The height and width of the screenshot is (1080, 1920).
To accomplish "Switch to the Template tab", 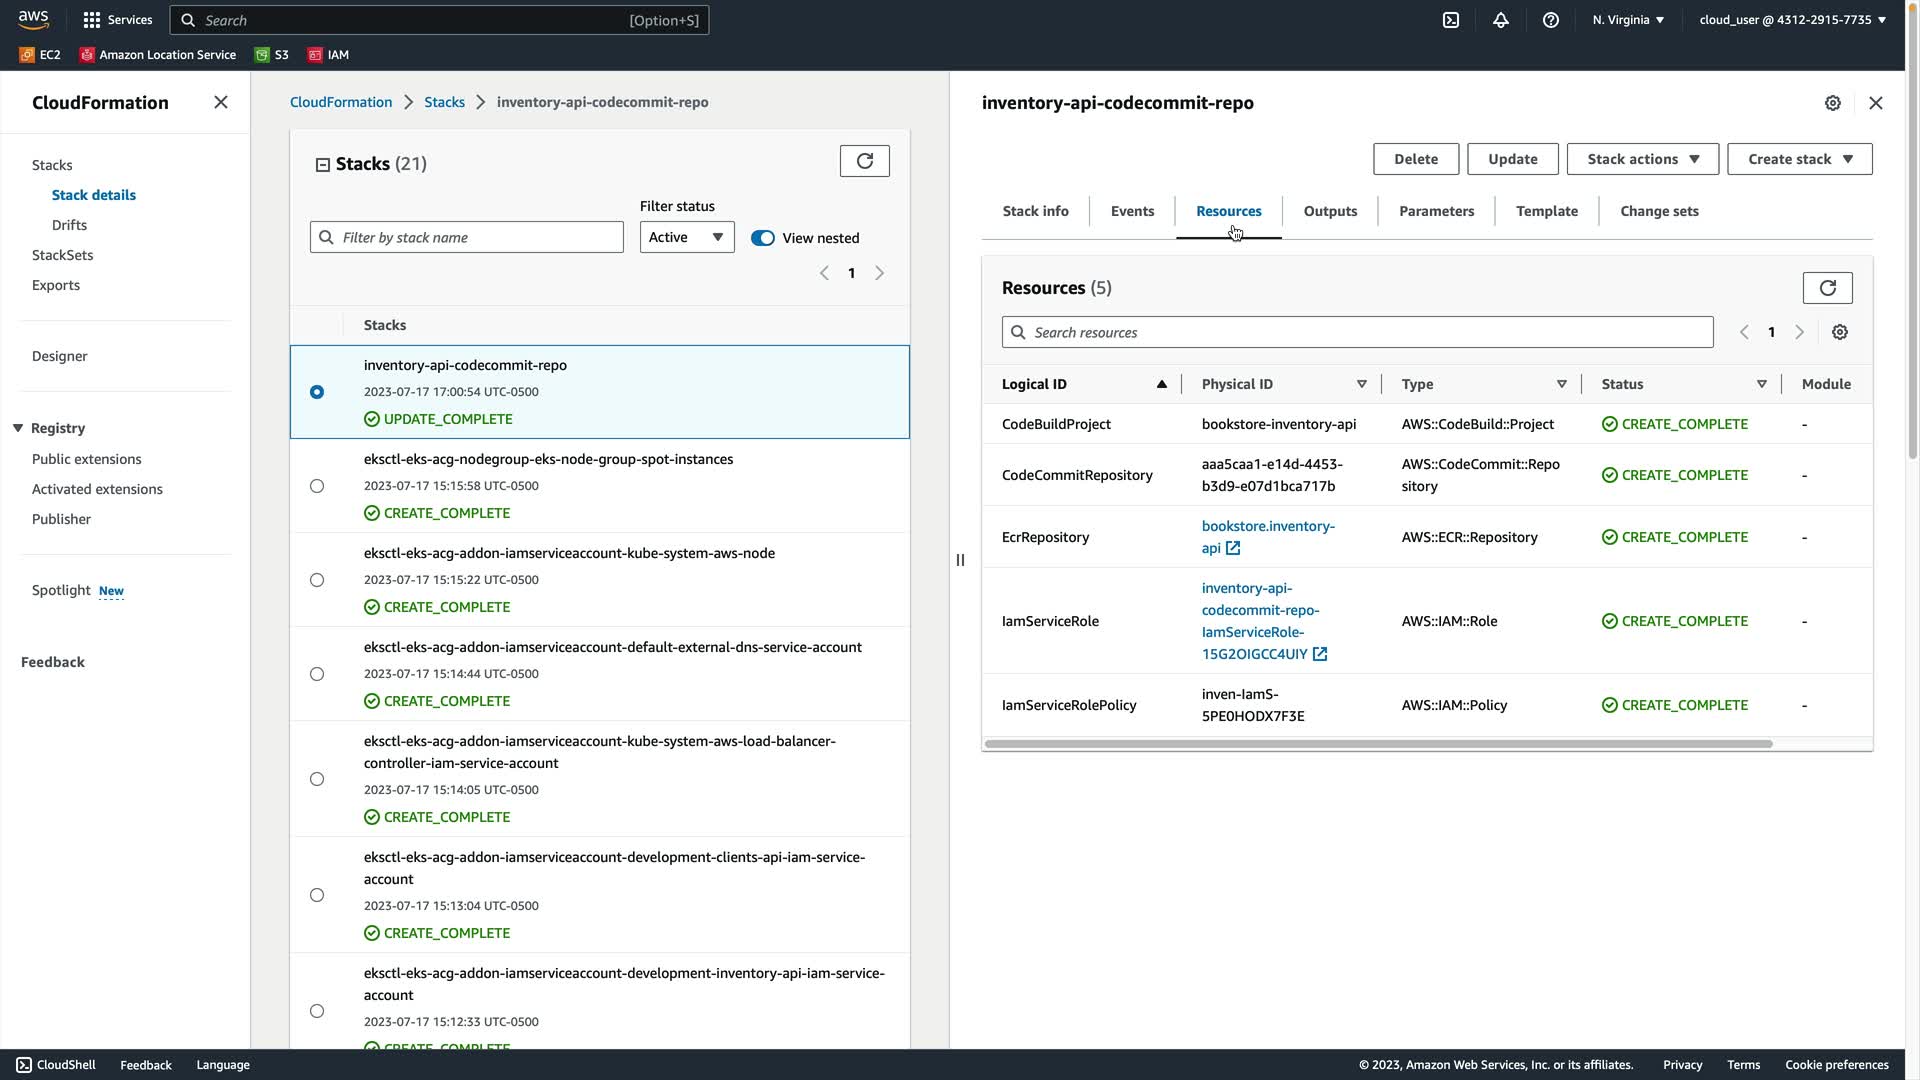I will pyautogui.click(x=1546, y=211).
